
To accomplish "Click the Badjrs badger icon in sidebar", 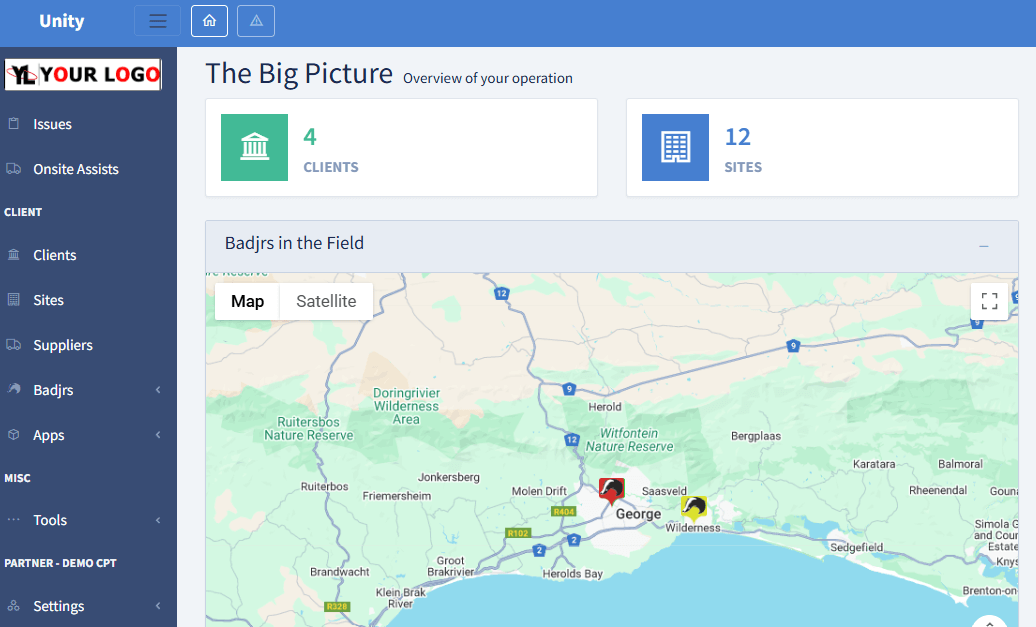I will click(13, 388).
